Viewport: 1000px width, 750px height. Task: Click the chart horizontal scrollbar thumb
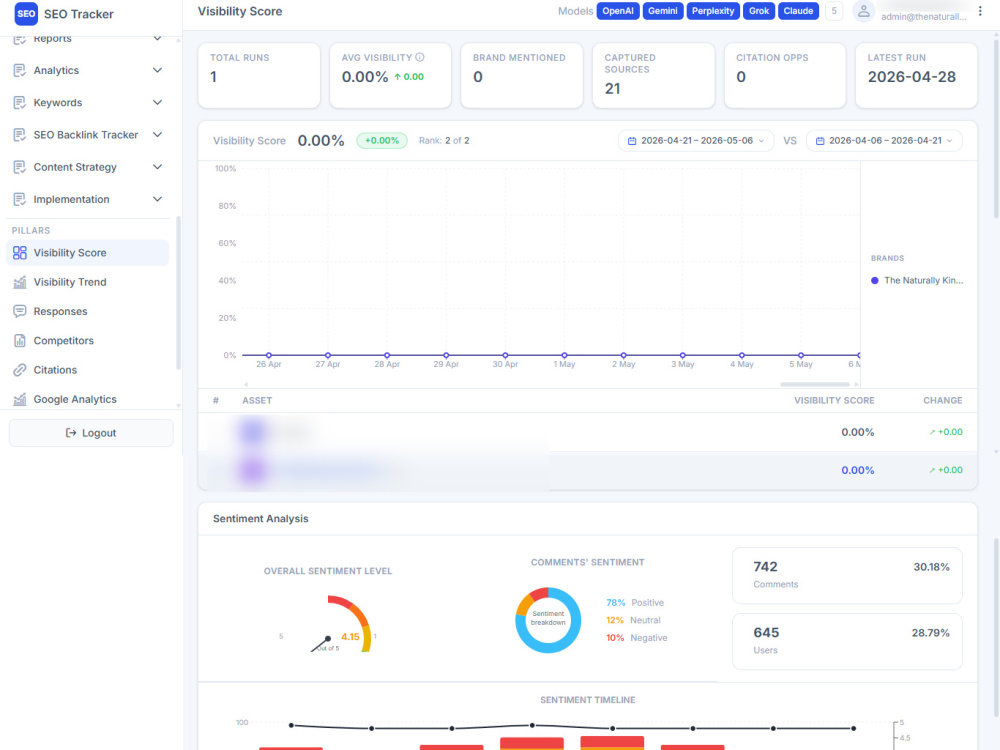point(815,385)
